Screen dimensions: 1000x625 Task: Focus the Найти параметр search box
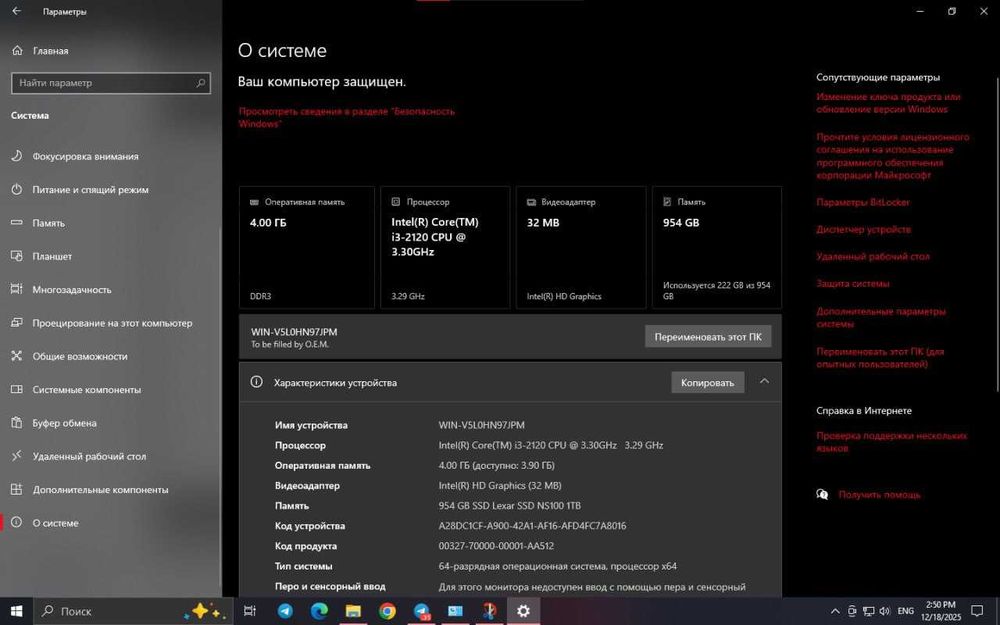pos(110,83)
